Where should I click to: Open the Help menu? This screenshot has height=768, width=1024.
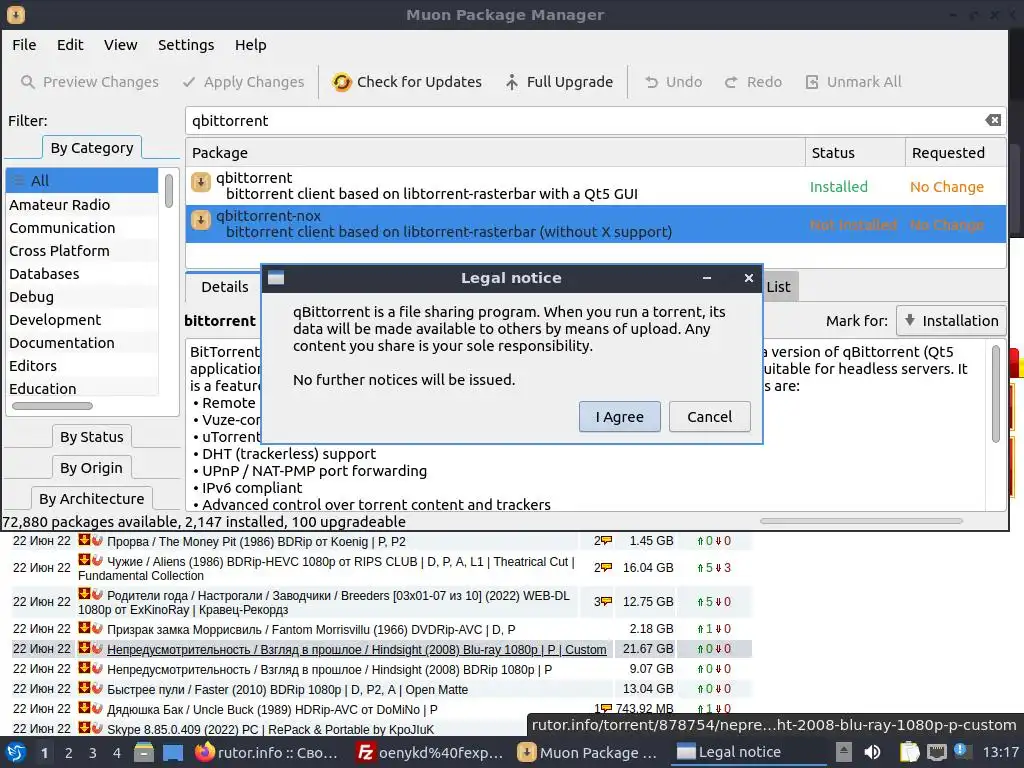click(250, 45)
